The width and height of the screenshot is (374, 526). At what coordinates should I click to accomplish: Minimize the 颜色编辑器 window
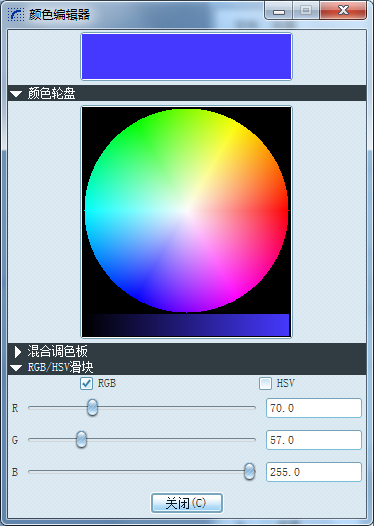279,11
